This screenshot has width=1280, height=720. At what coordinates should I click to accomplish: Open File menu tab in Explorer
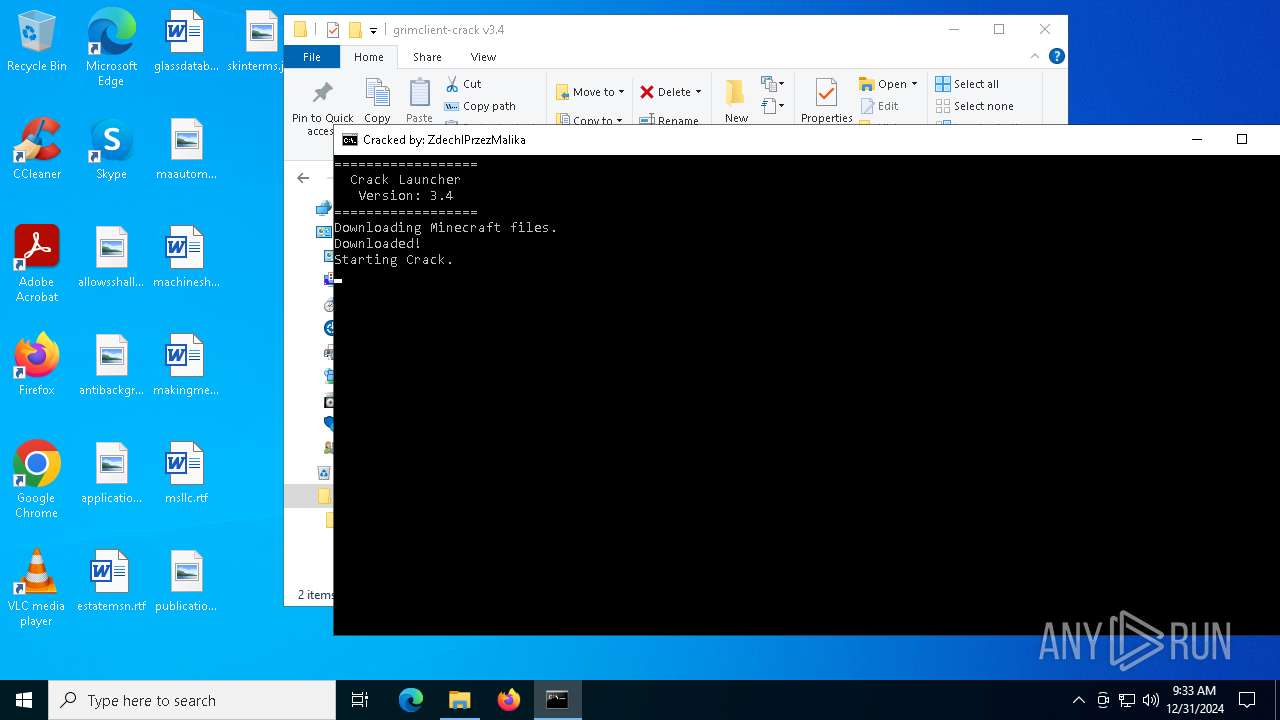coord(312,57)
